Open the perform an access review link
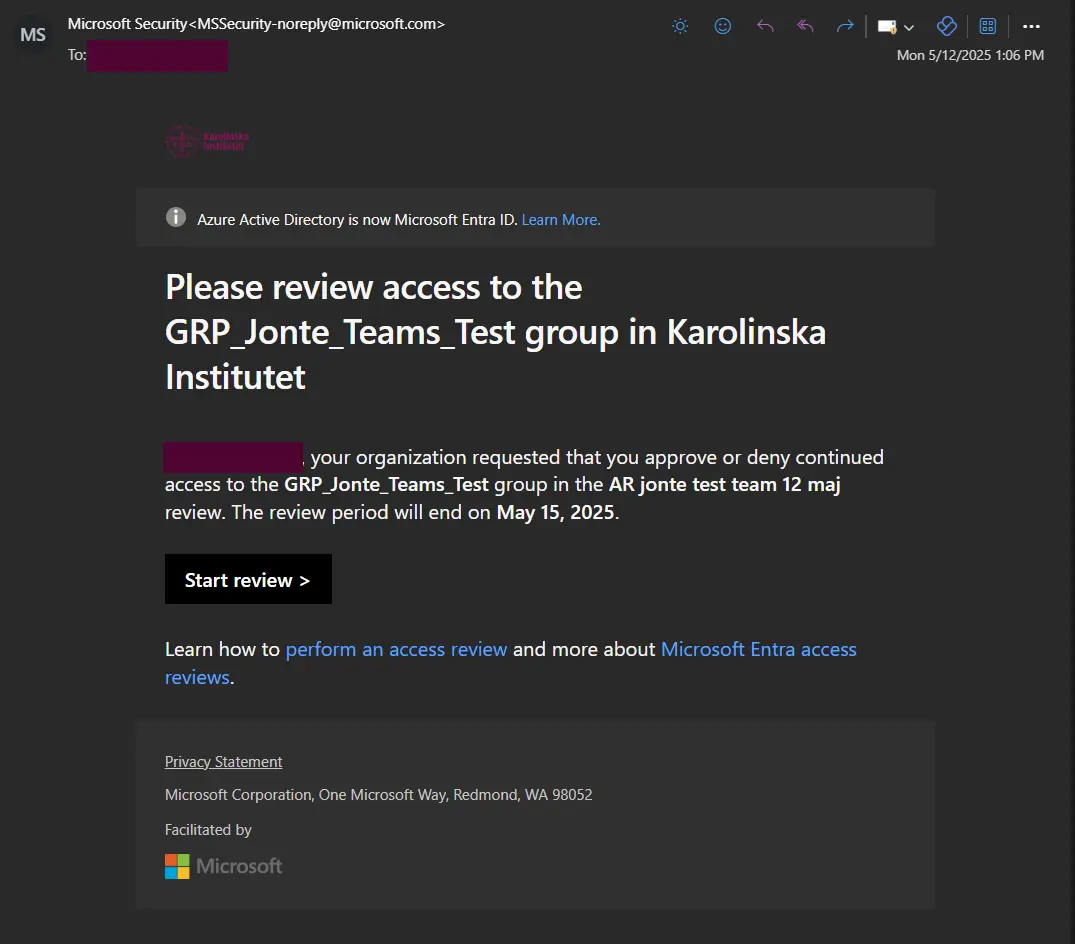Screen dimensions: 1075x944 click(396, 649)
